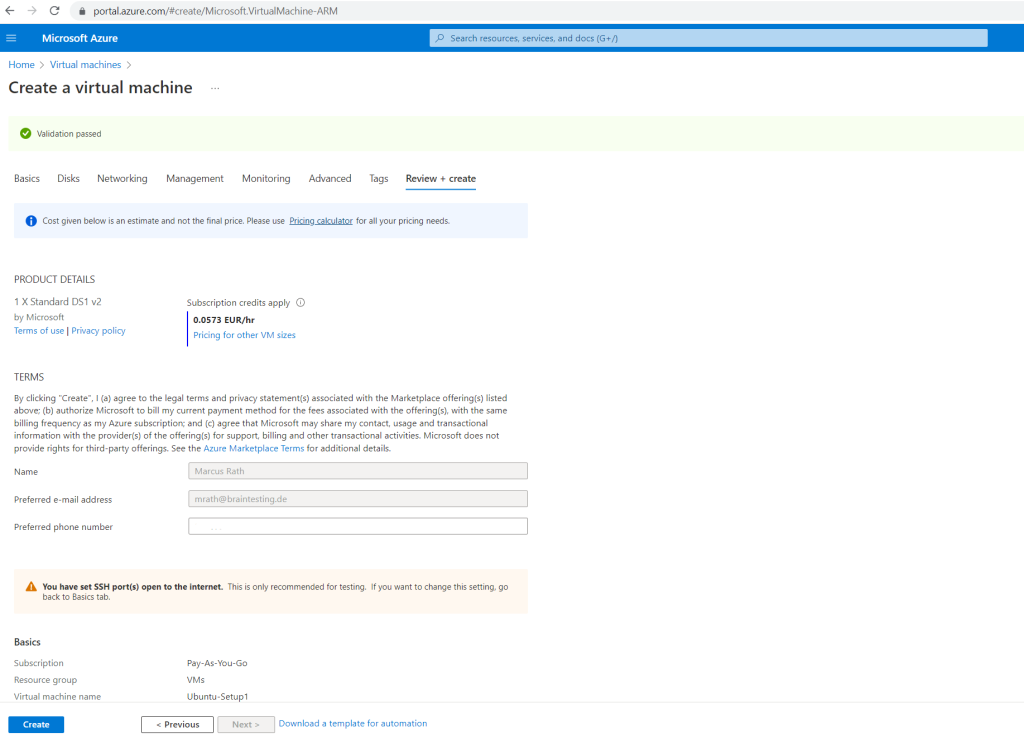
Task: Open the Management tab
Action: pos(195,178)
